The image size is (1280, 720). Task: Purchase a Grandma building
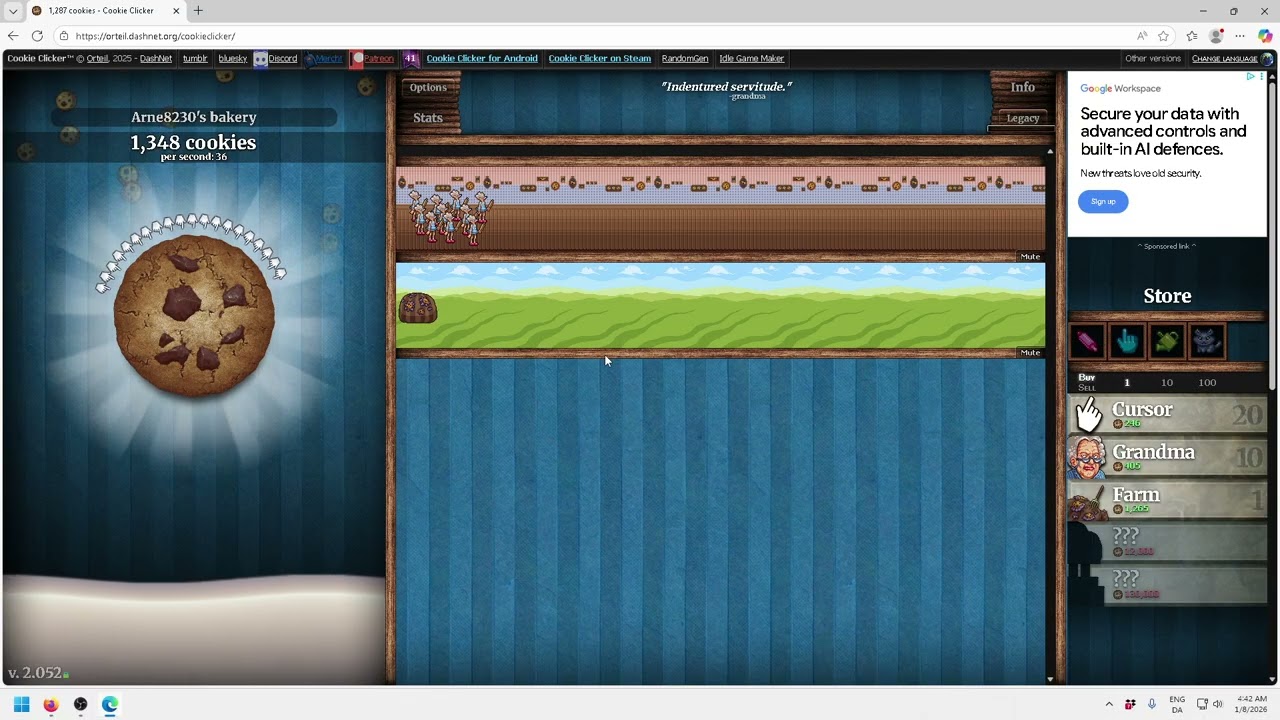[1167, 457]
